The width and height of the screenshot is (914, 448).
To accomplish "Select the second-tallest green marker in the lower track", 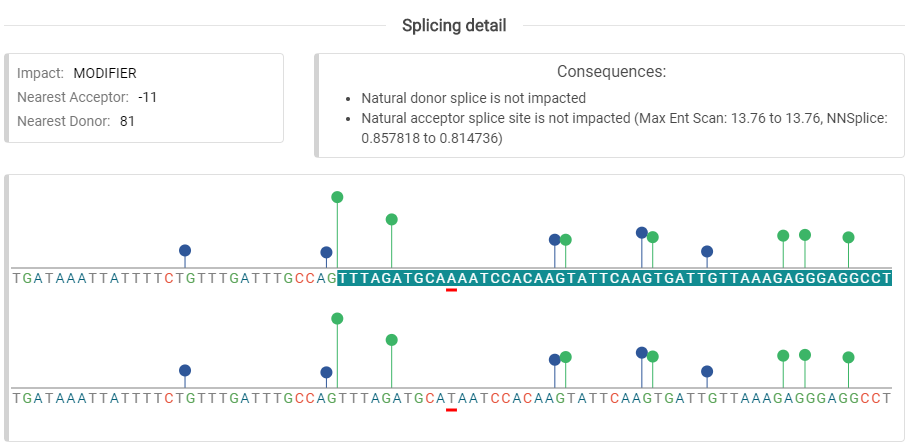I will 392,340.
